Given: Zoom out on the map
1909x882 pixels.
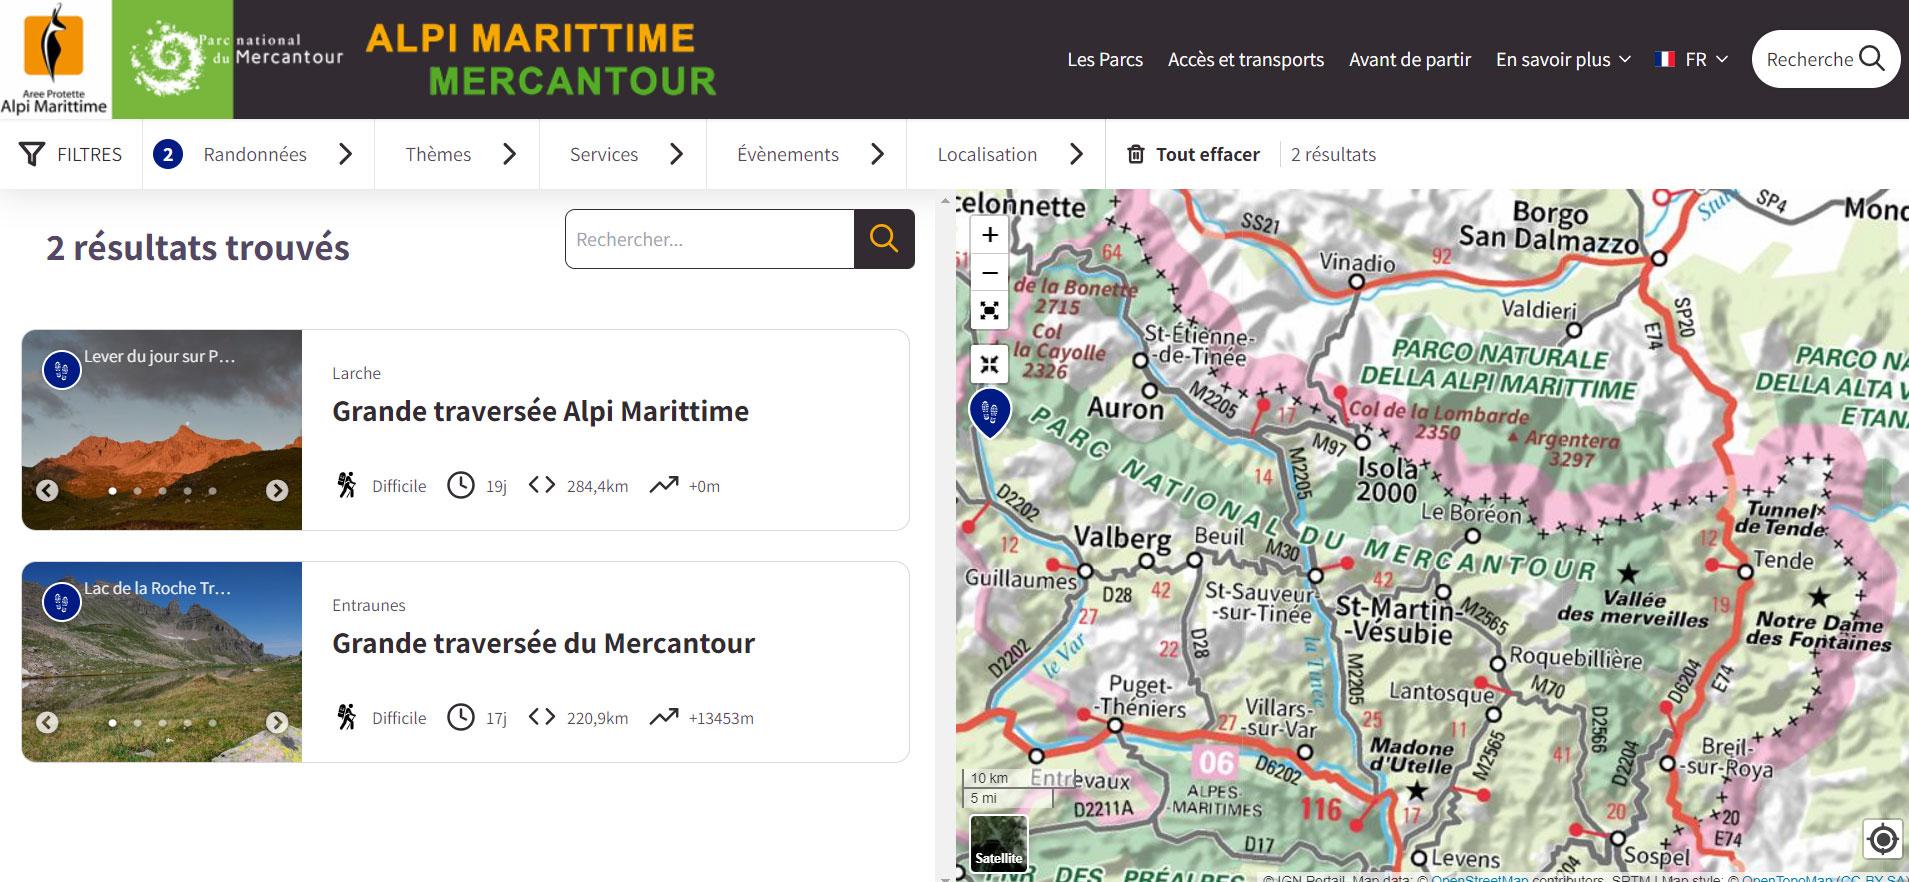Looking at the screenshot, I should [989, 273].
